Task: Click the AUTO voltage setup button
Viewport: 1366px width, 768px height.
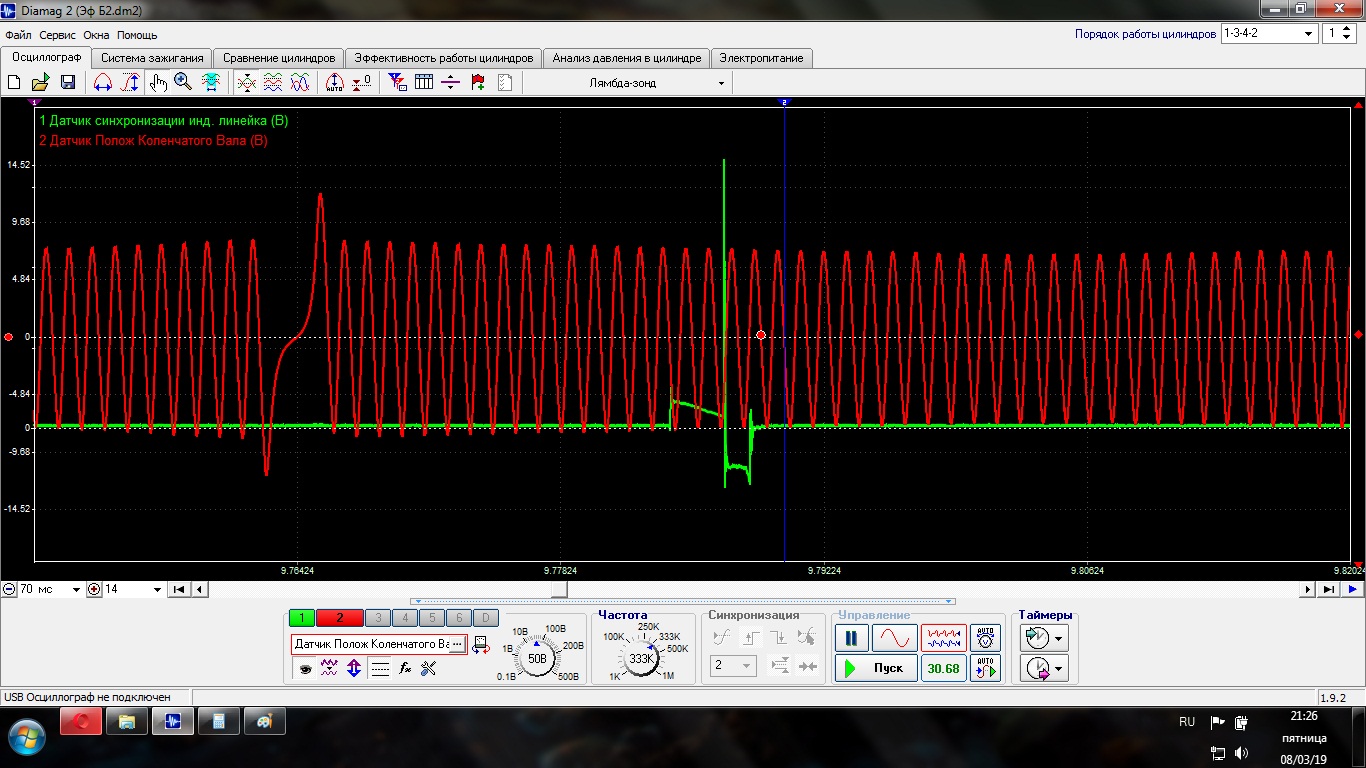Action: (x=986, y=638)
